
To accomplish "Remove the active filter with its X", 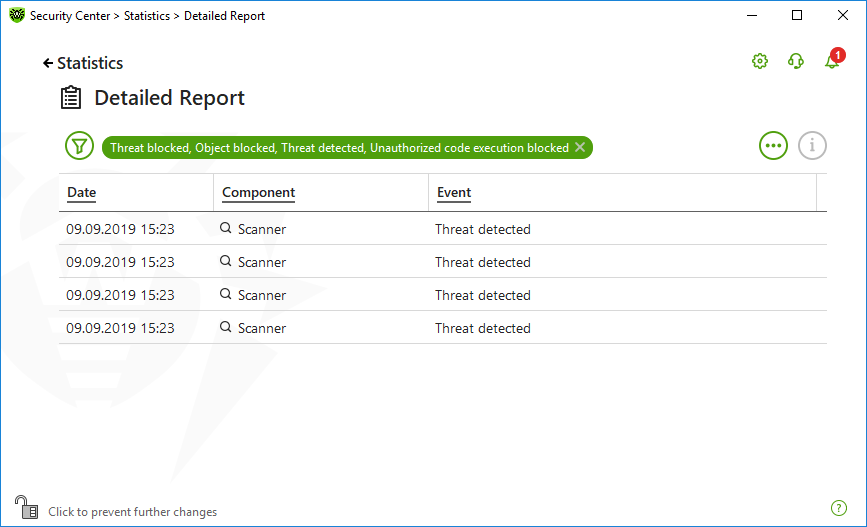I will coord(580,147).
